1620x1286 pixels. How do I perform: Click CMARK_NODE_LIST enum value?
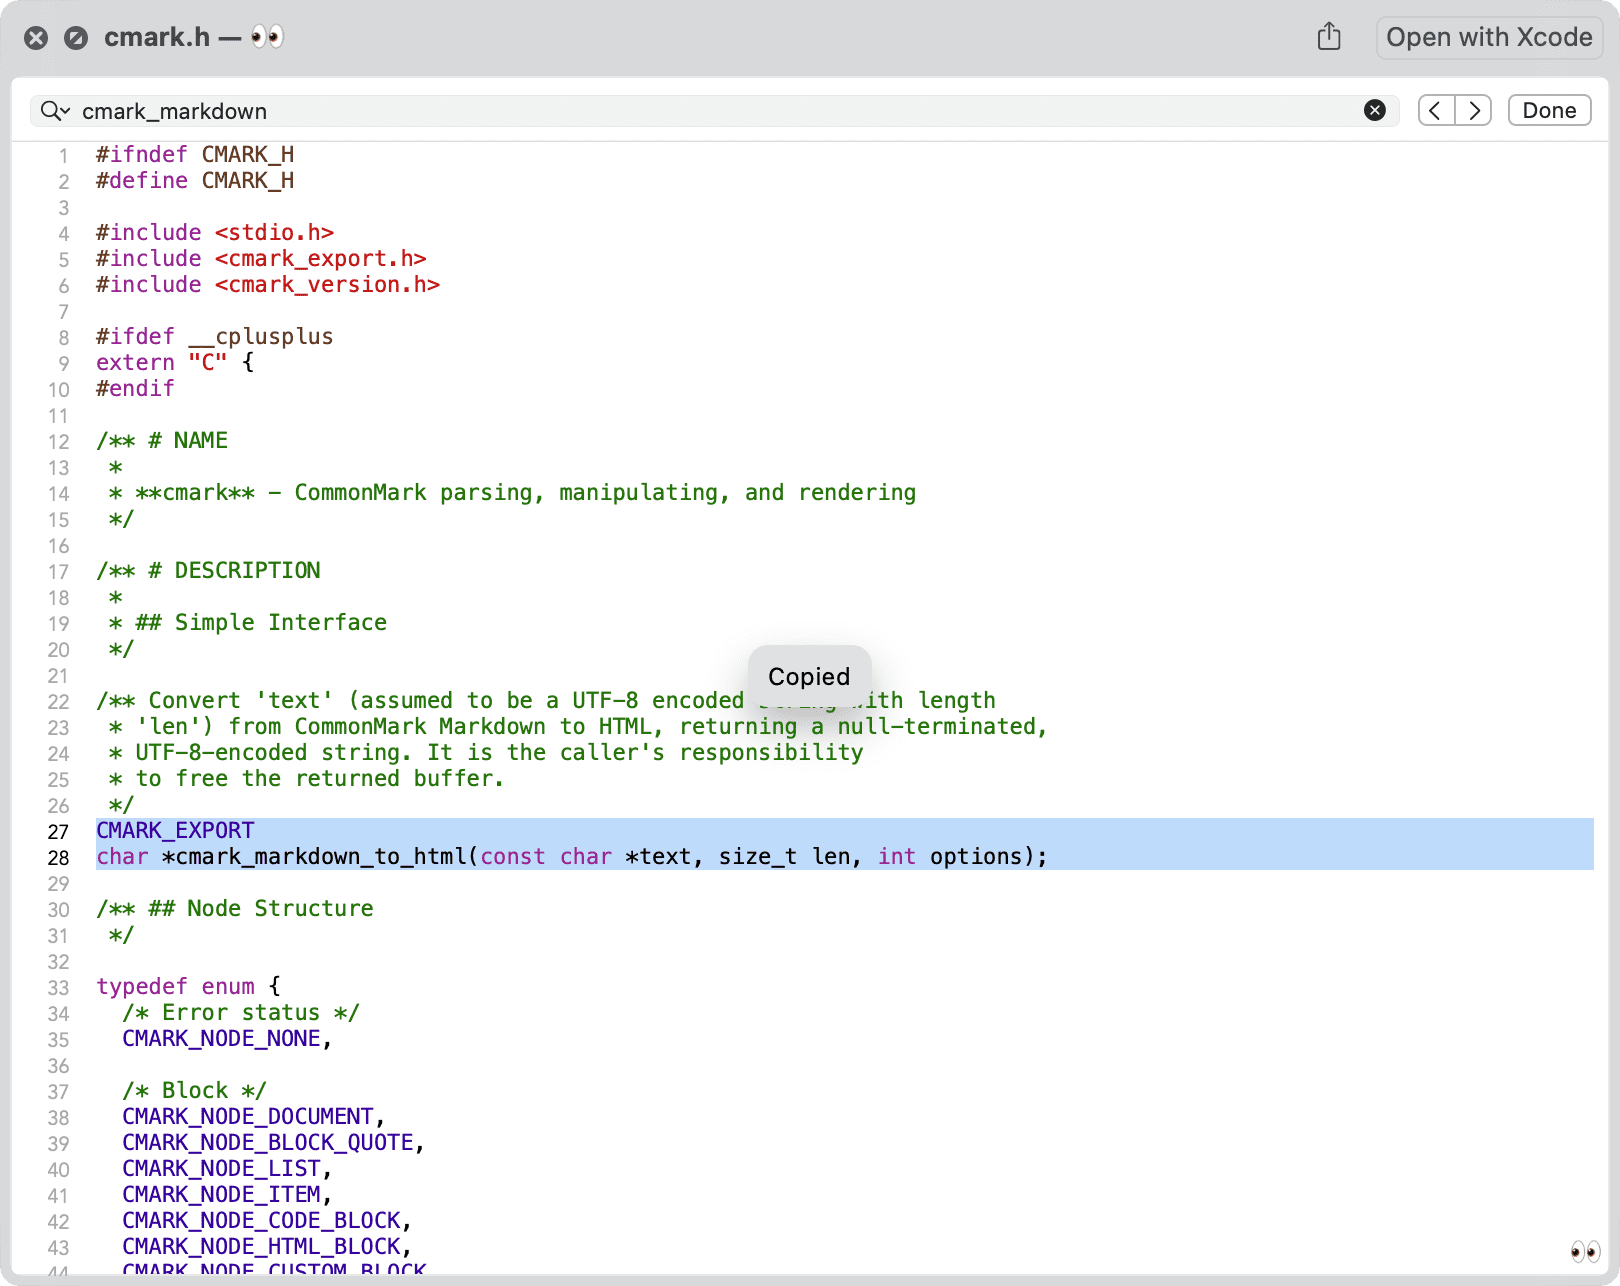pos(221,1169)
